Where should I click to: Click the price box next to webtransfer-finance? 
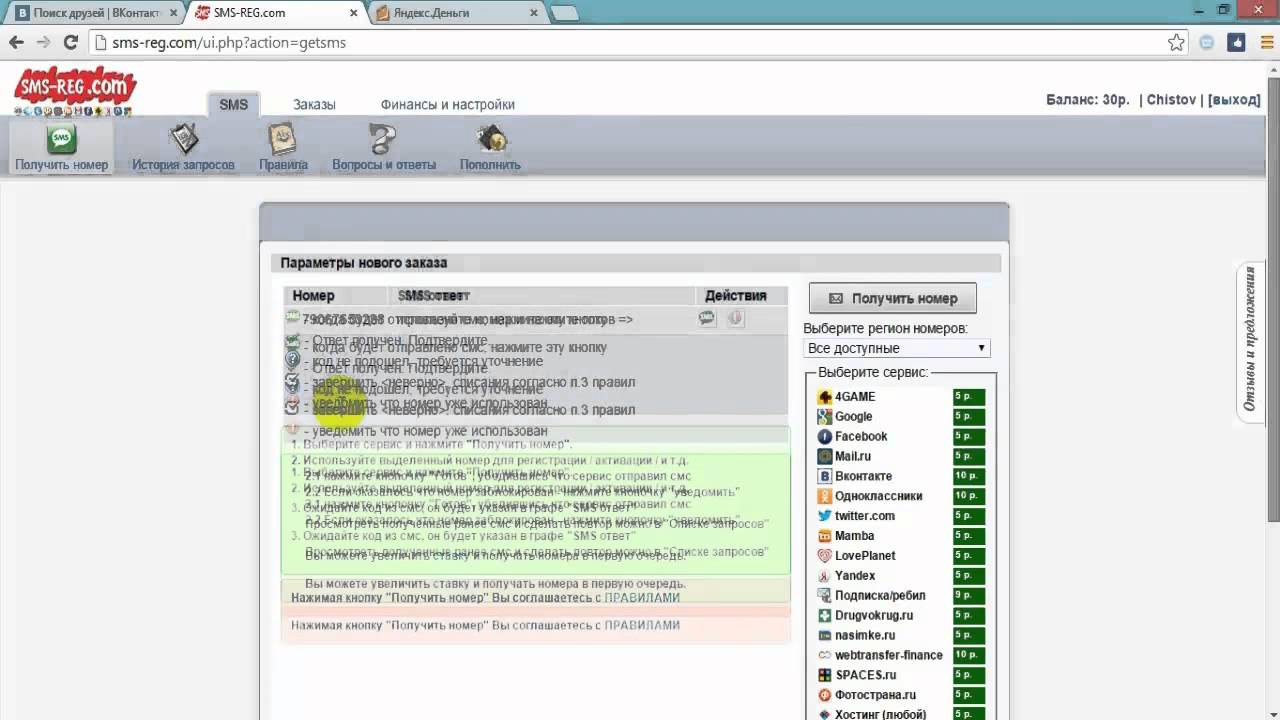click(969, 655)
